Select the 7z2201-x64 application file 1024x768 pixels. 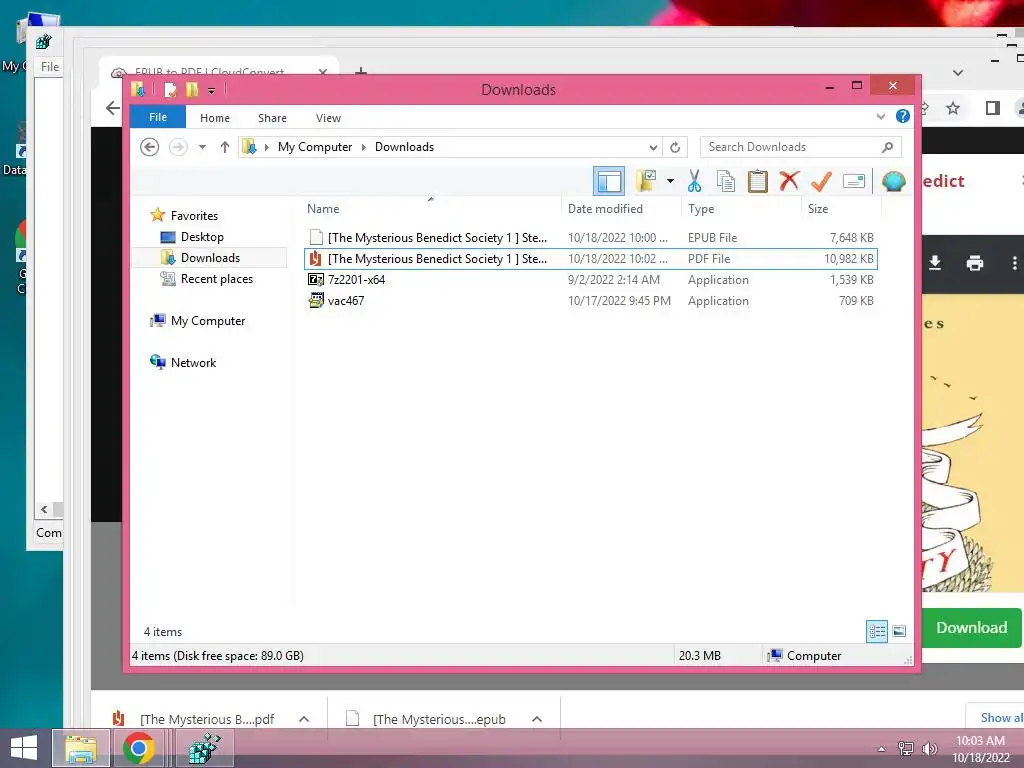pos(590,280)
